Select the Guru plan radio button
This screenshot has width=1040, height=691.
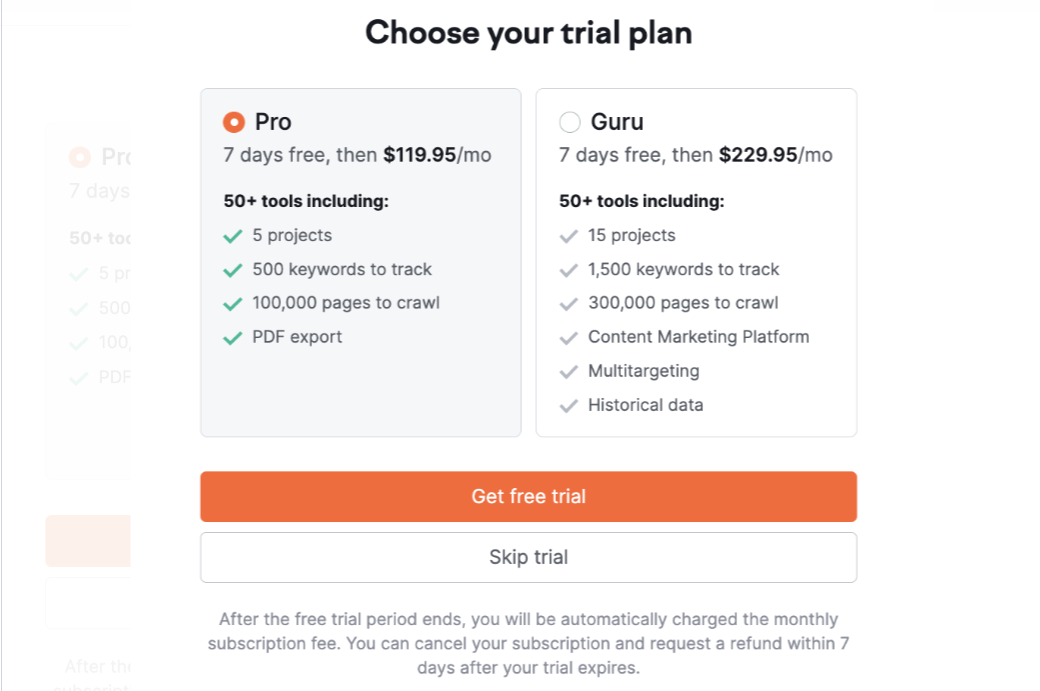coord(569,122)
